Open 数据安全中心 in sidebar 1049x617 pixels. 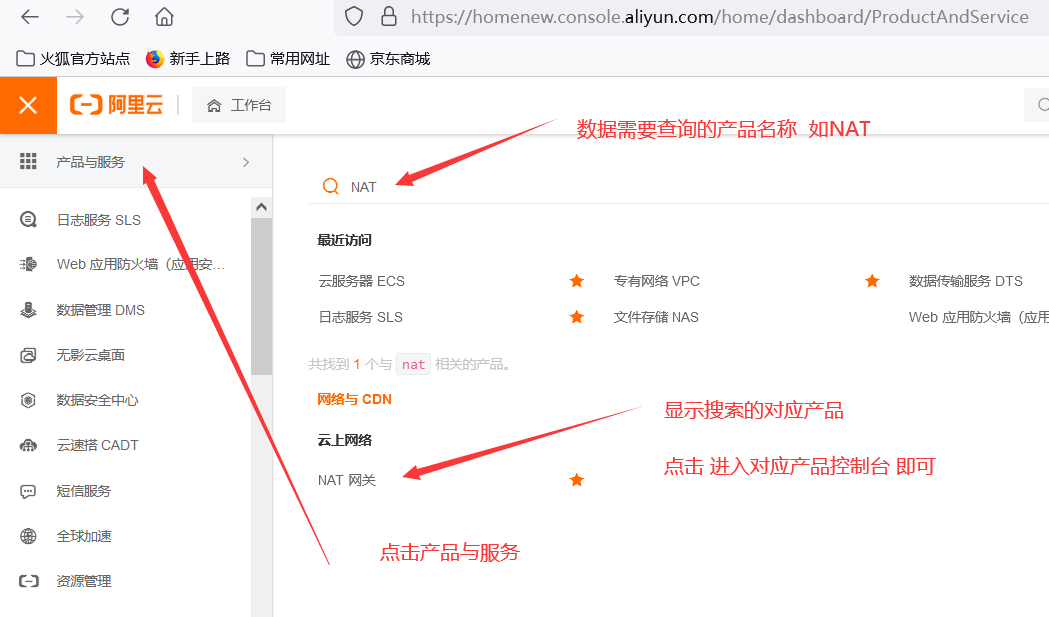[97, 400]
